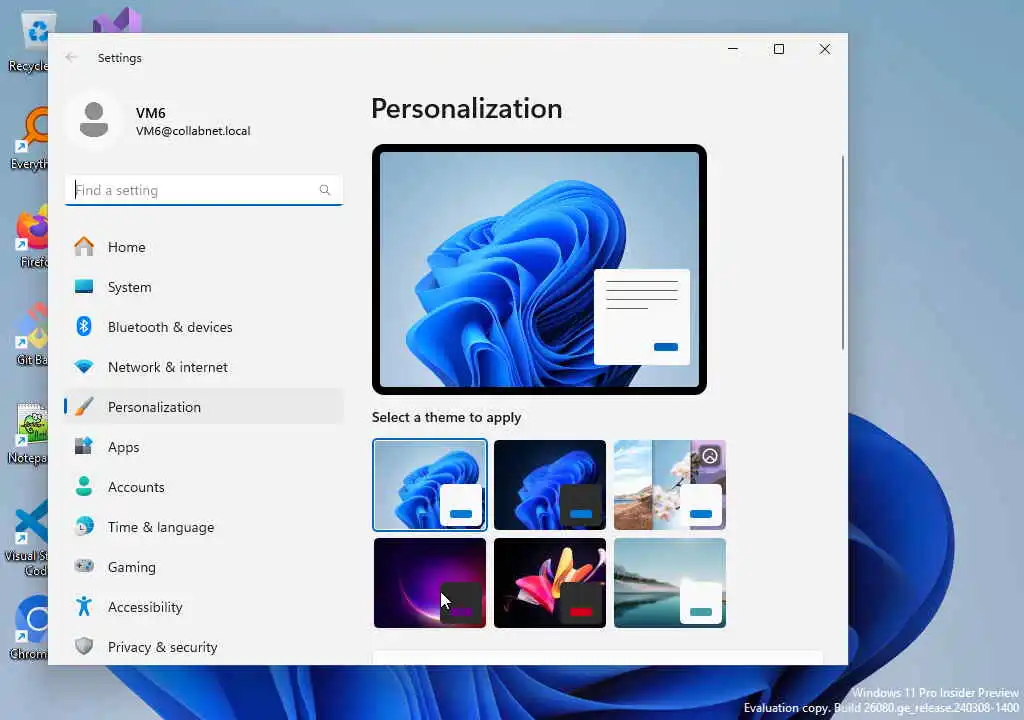This screenshot has height=720, width=1024.
Task: Open Privacy & security settings
Action: pos(204,647)
